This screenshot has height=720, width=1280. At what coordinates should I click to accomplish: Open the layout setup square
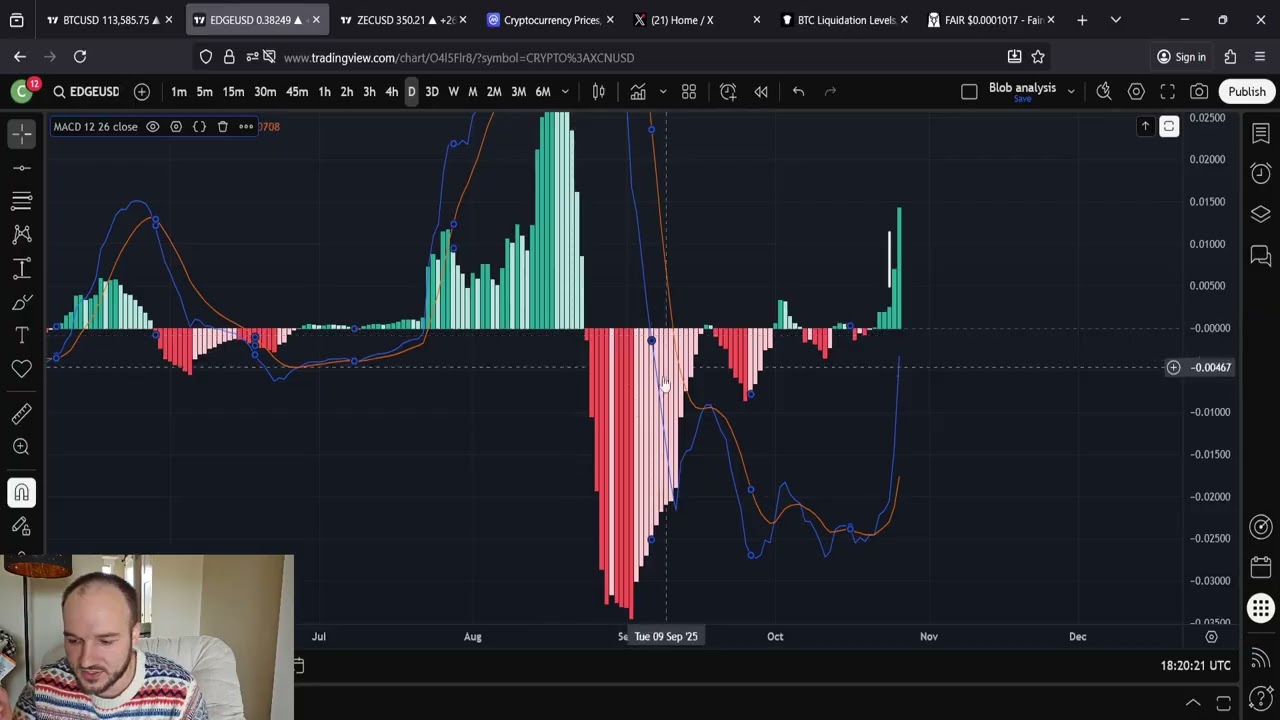tap(969, 92)
